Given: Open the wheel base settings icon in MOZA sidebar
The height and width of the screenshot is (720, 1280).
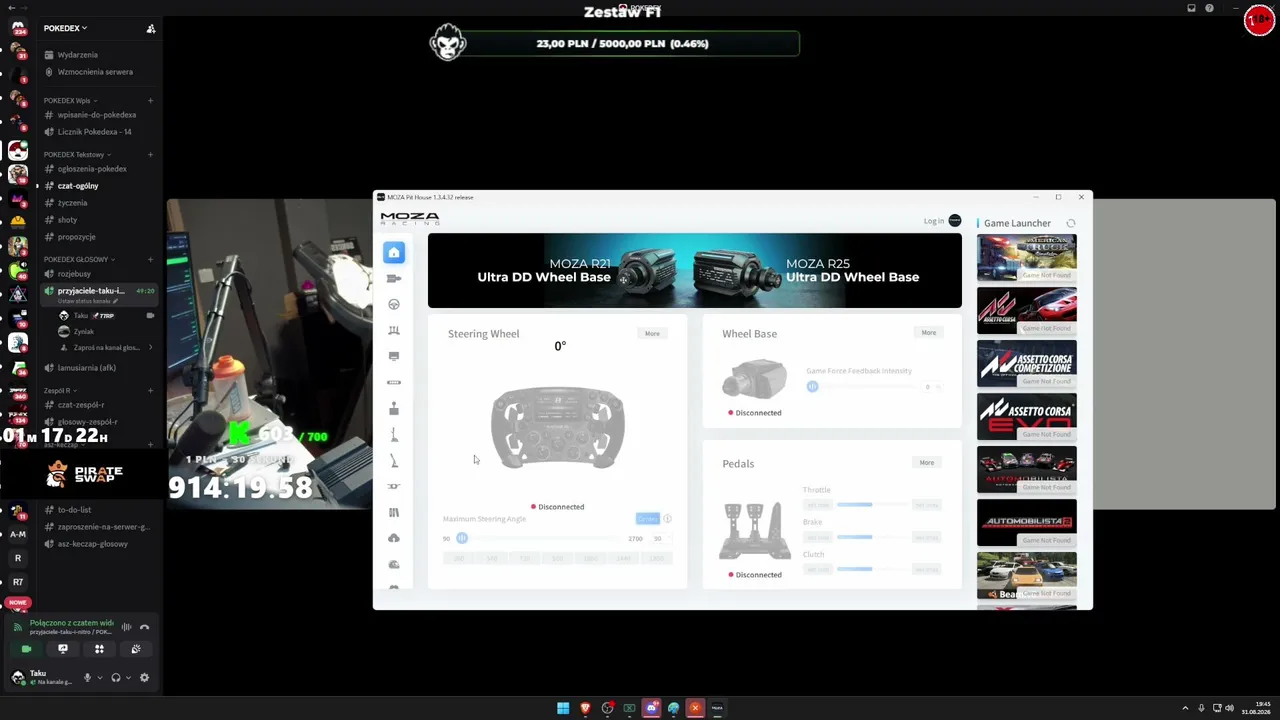Looking at the screenshot, I should coord(394,279).
